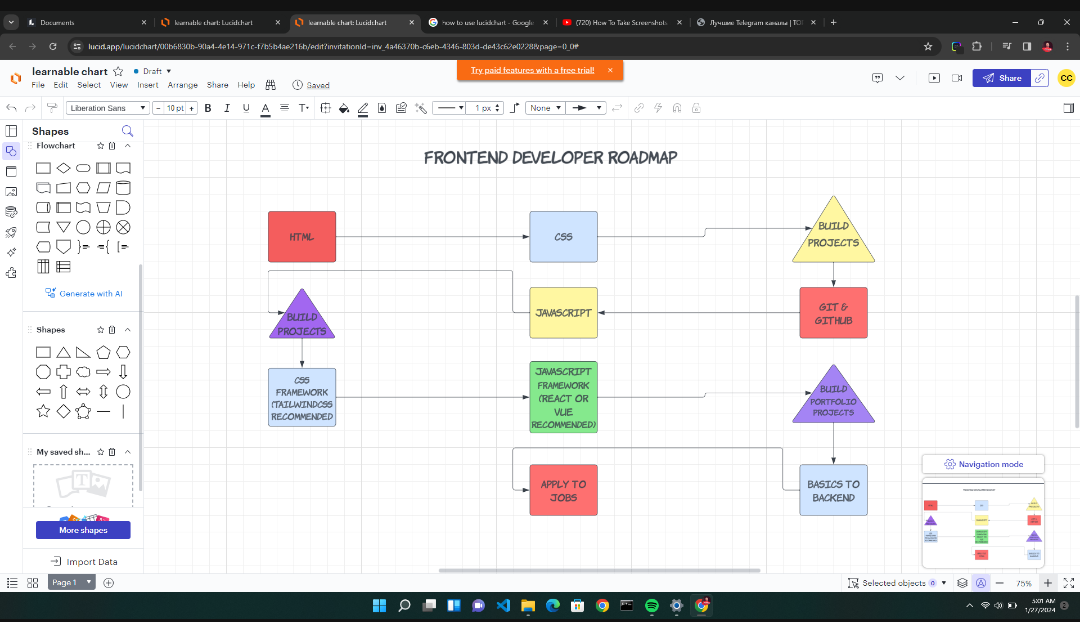Open the Feature Find magic wand tool
Screen dimensions: 1080x622
click(x=420, y=108)
